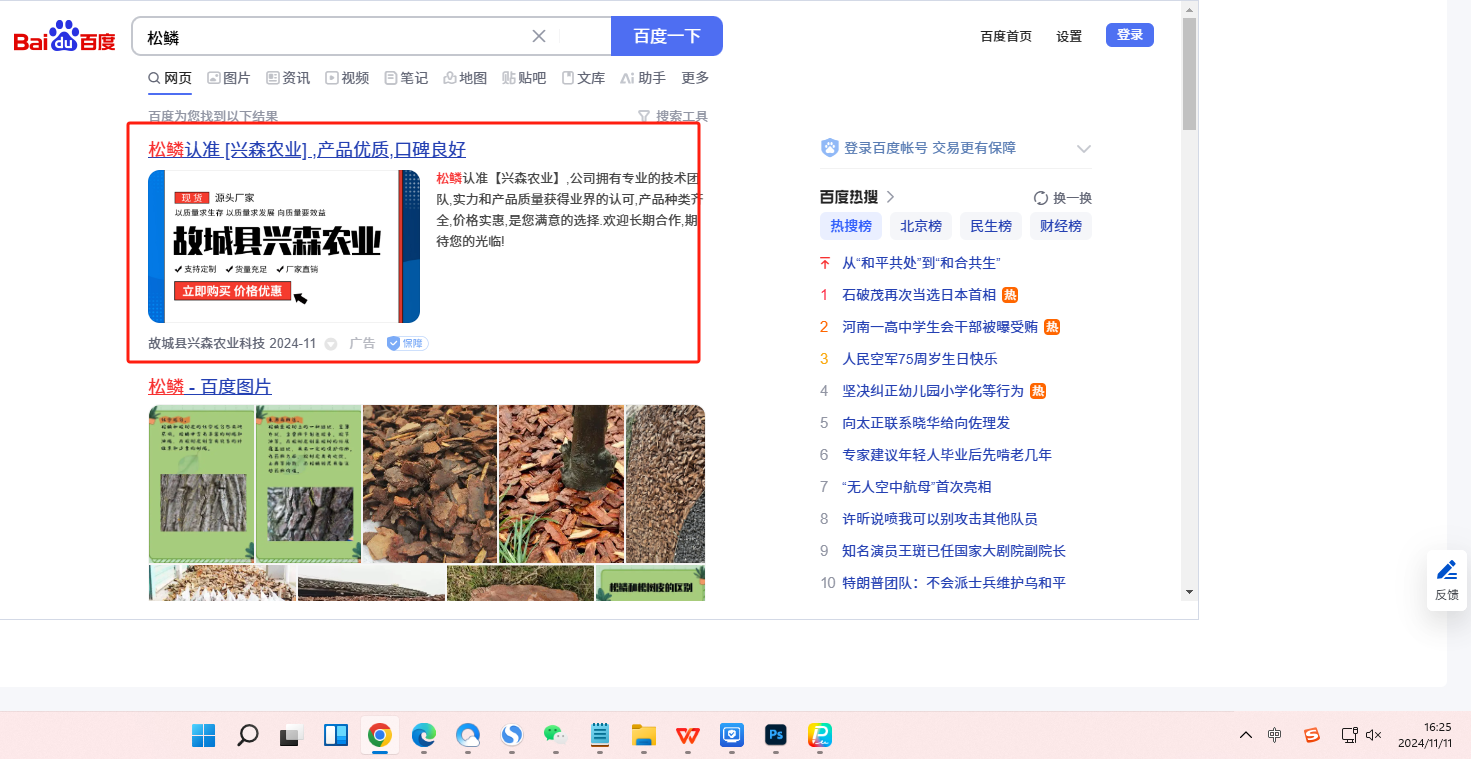This screenshot has height=759, width=1471.
Task: Click the 故城县兴森农业 ad image
Action: pyautogui.click(x=284, y=246)
